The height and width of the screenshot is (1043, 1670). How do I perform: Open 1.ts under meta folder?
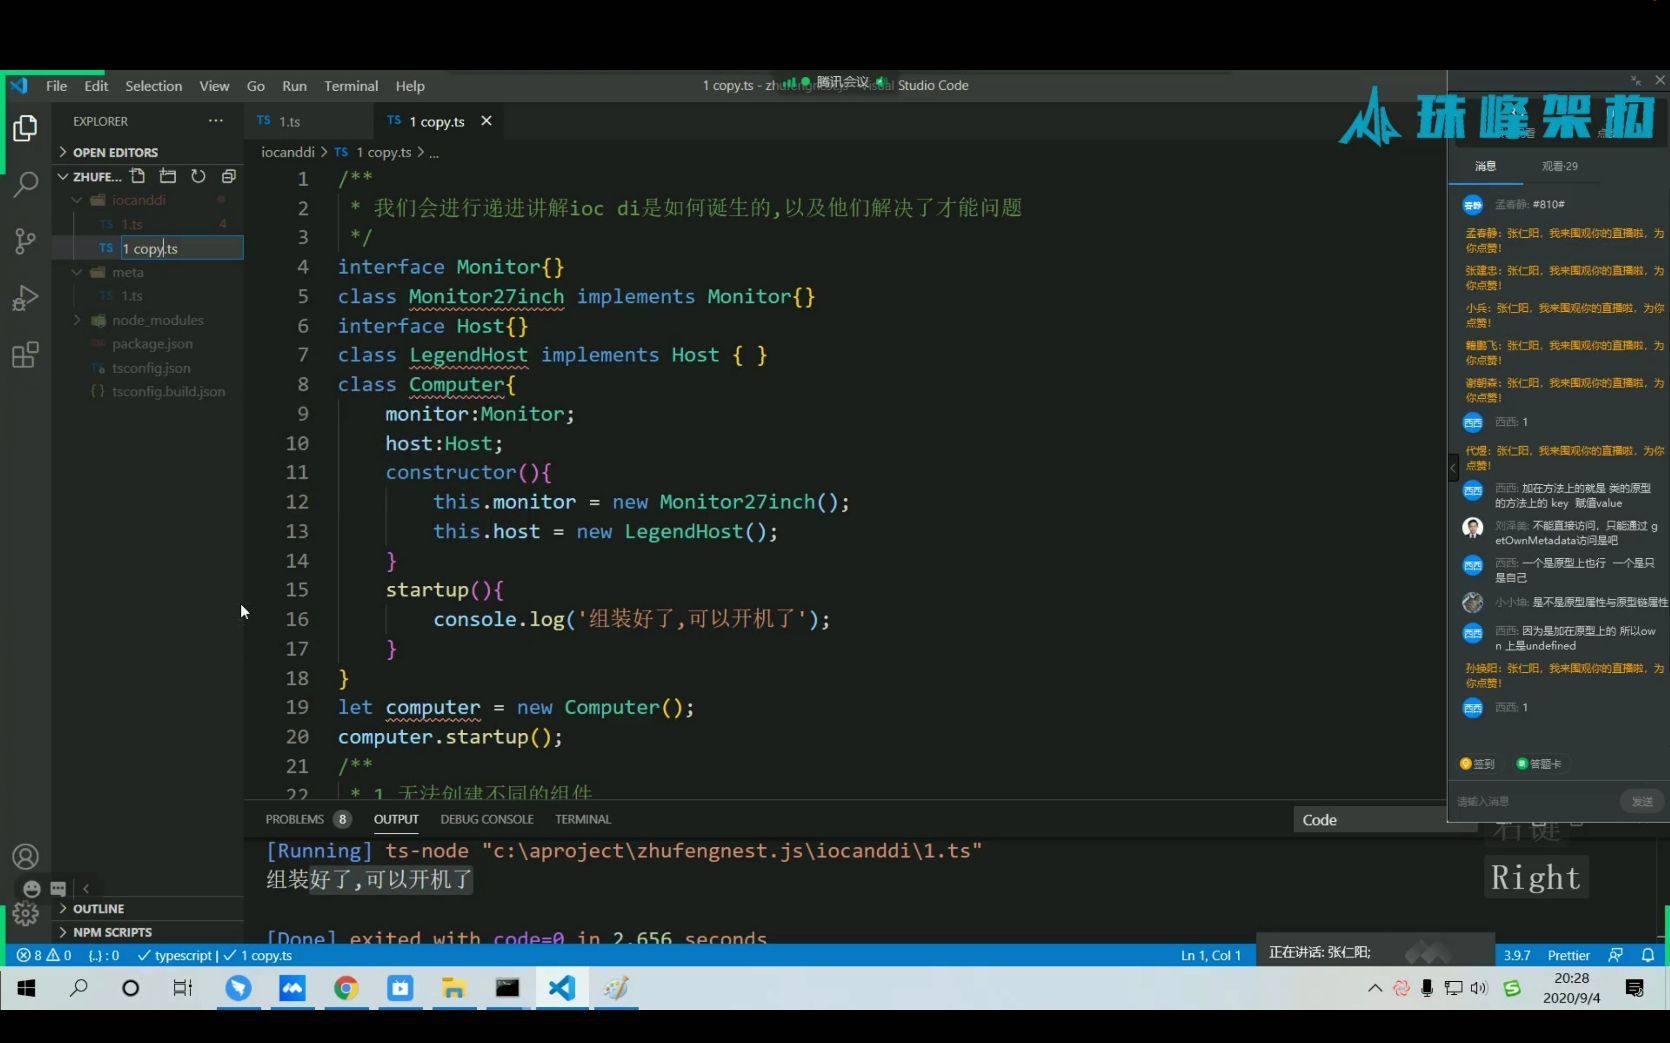[x=148, y=296]
